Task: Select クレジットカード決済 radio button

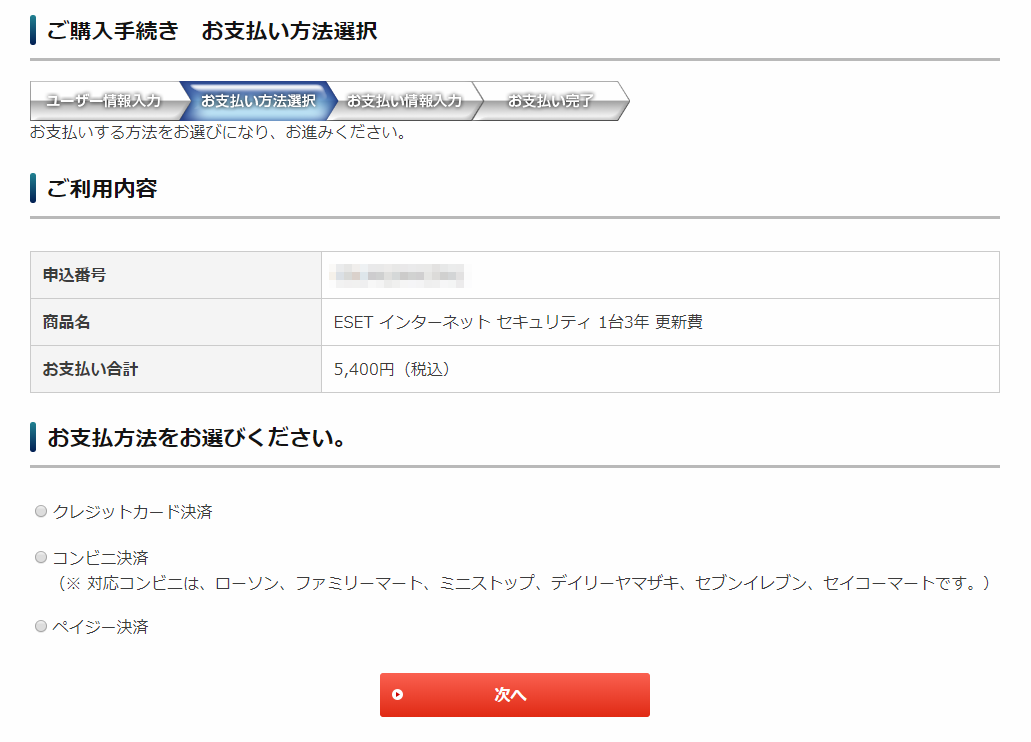Action: coord(41,511)
